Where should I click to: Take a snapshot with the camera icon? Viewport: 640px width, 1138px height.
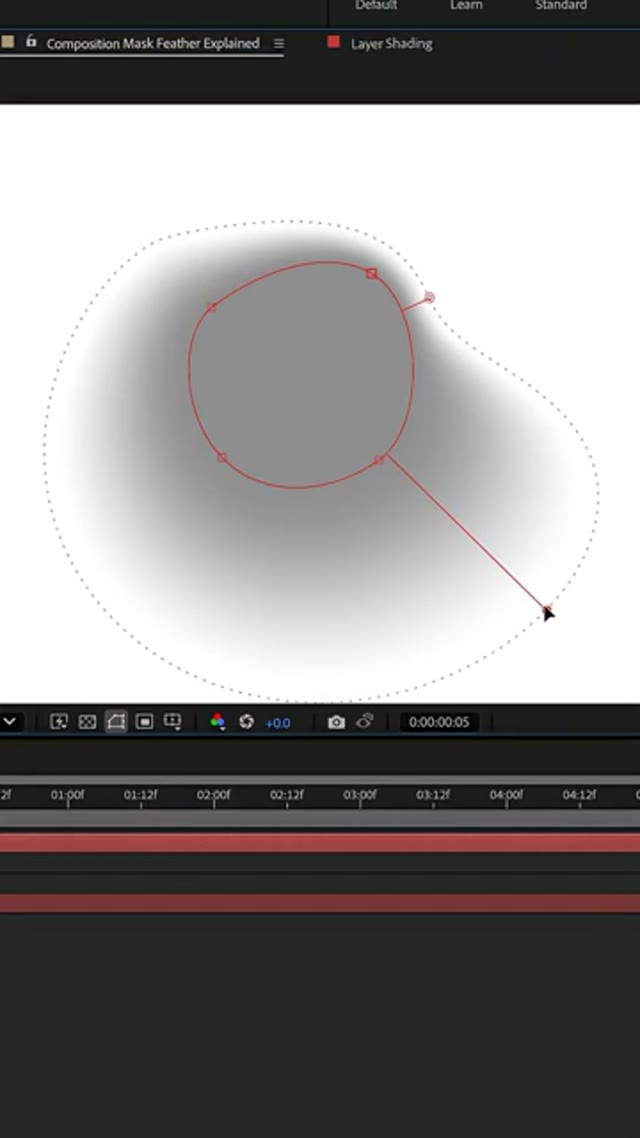coord(336,721)
